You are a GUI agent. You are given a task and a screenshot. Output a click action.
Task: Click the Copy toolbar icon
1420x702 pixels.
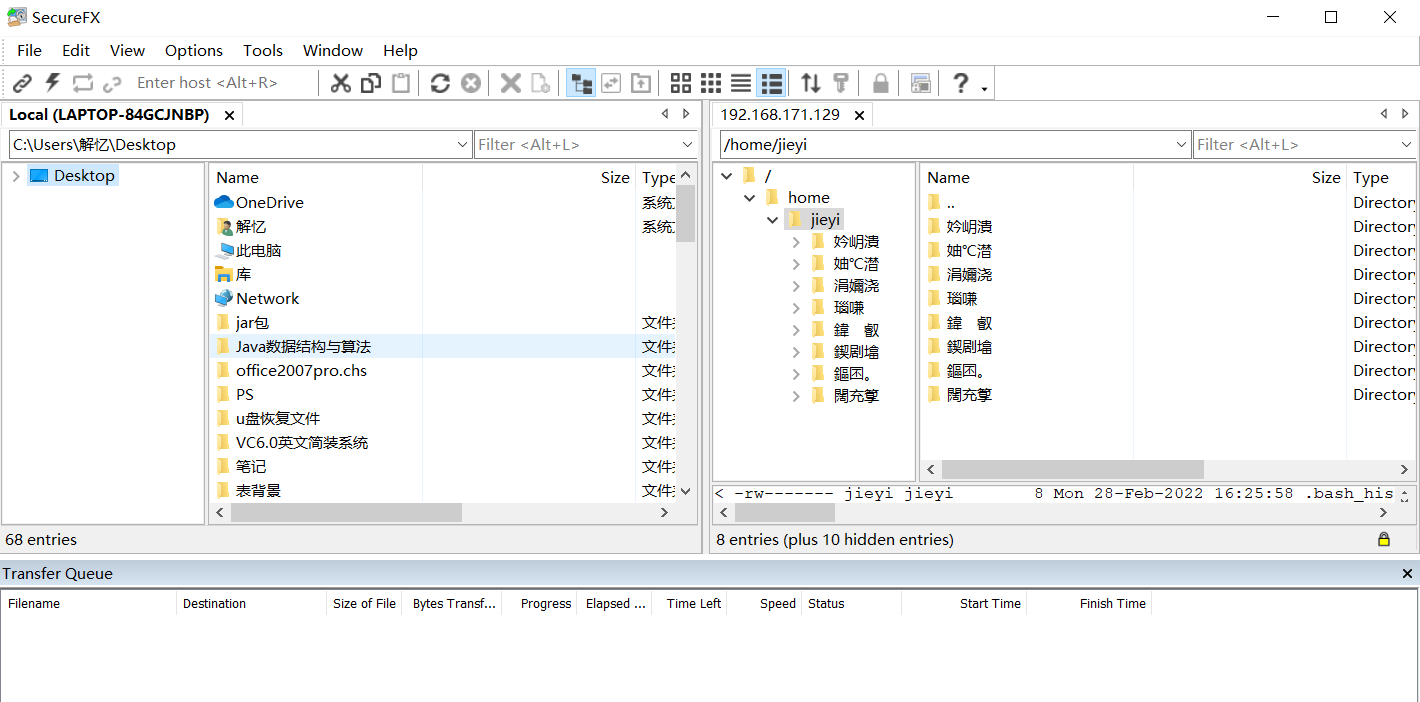[371, 83]
